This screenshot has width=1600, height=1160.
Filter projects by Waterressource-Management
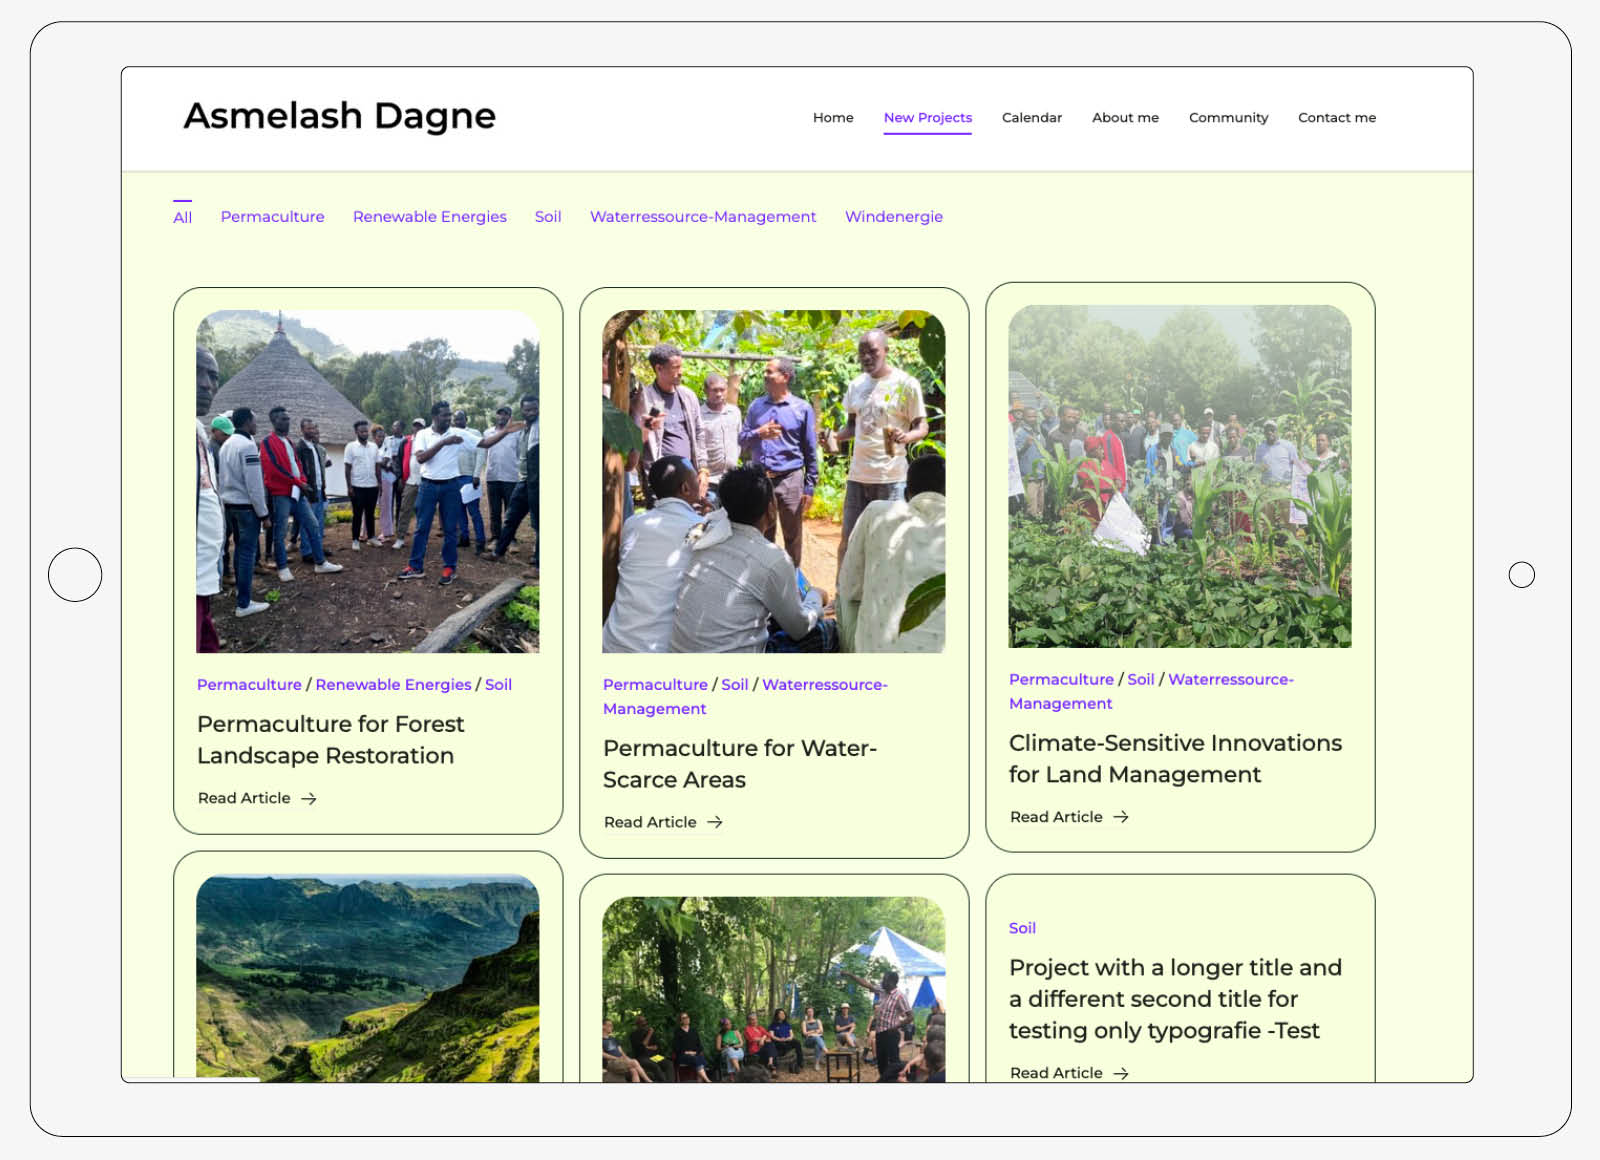[x=703, y=216]
